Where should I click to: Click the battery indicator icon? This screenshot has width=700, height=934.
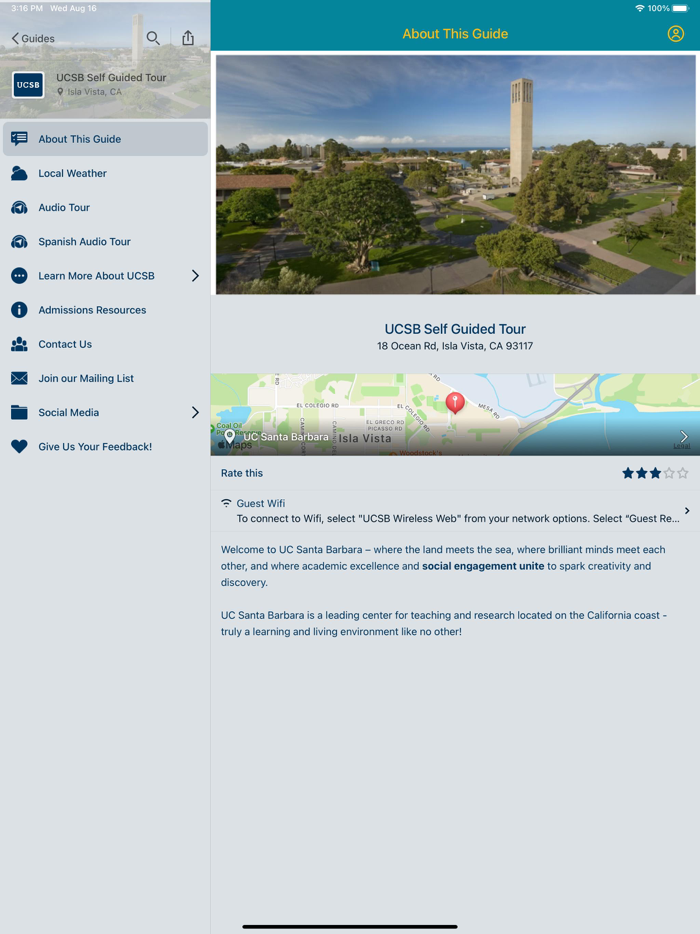pos(681,8)
